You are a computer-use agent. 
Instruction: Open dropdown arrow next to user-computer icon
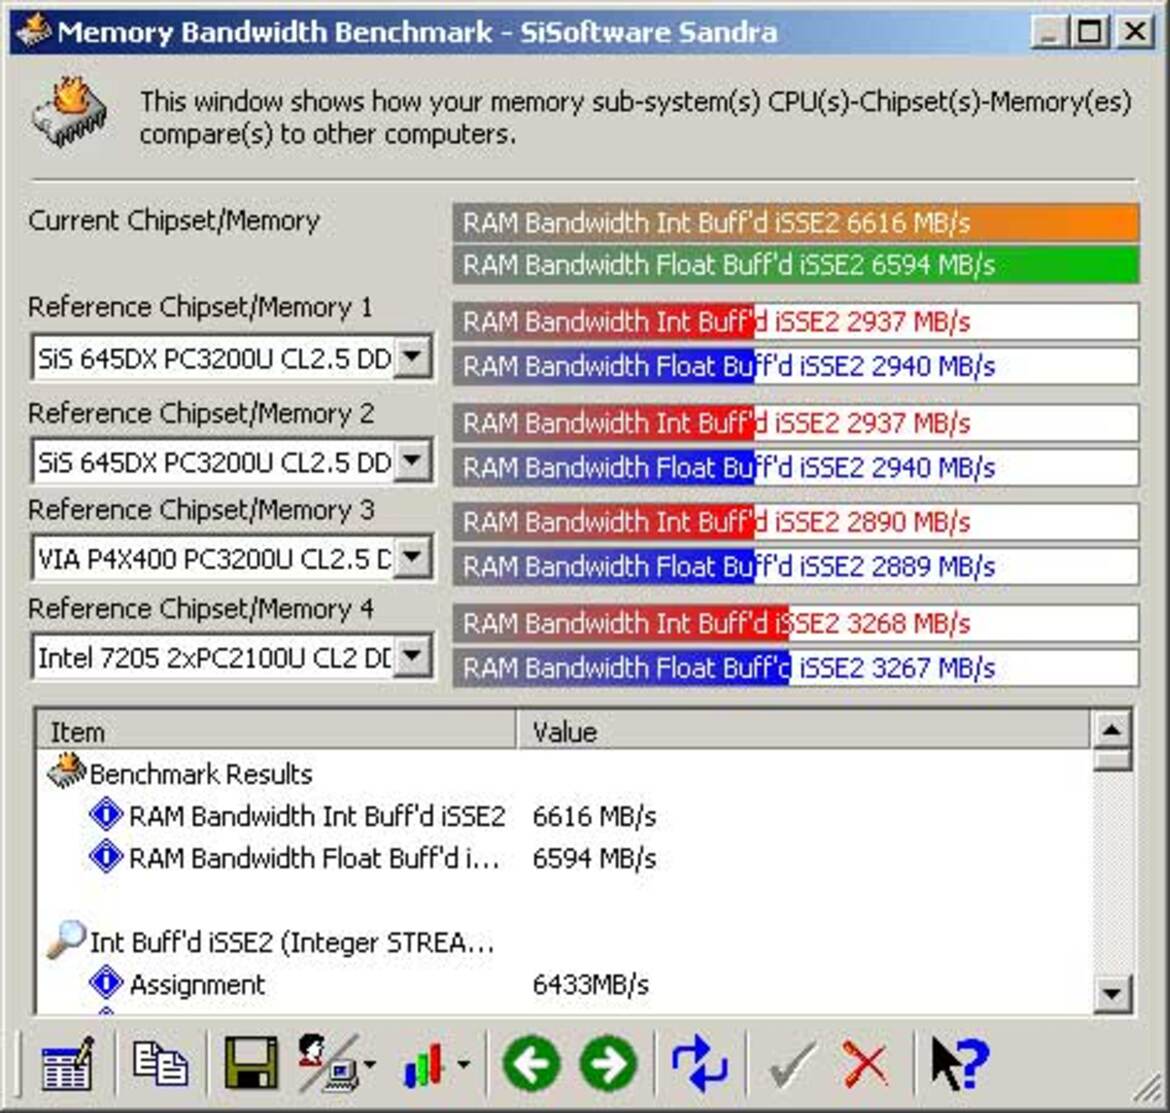coord(369,1064)
